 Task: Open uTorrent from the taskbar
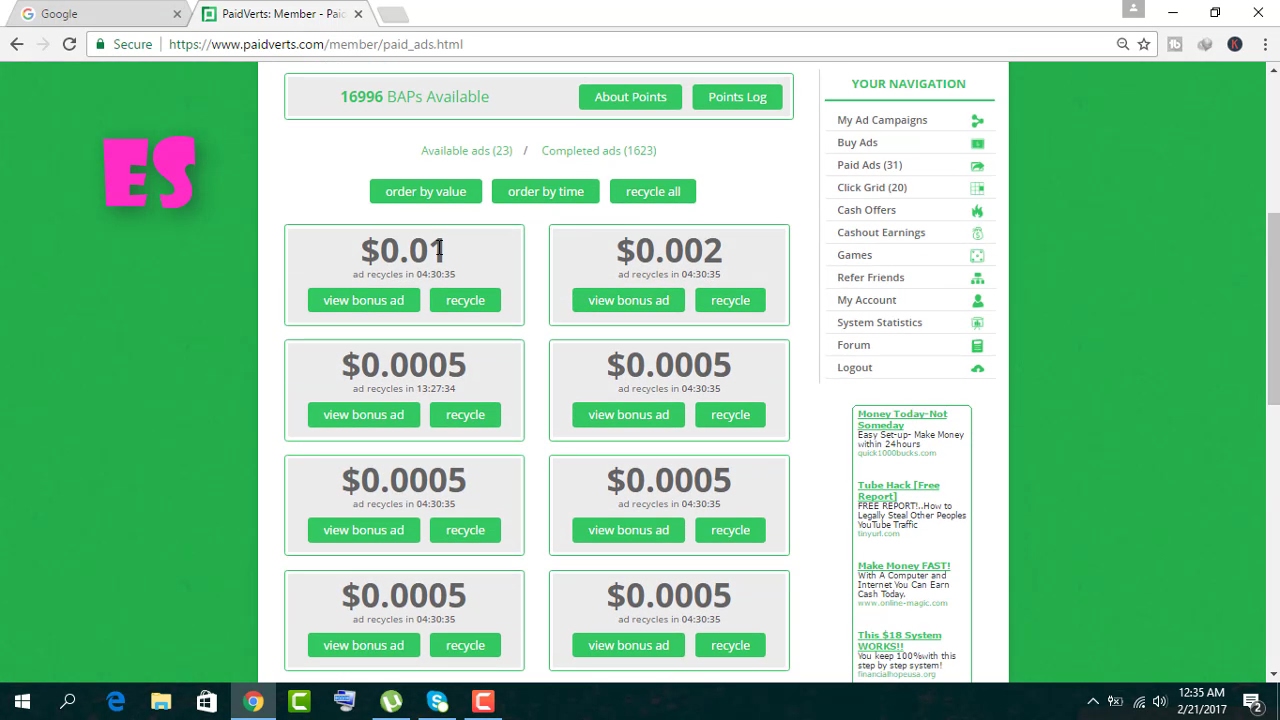(x=391, y=702)
